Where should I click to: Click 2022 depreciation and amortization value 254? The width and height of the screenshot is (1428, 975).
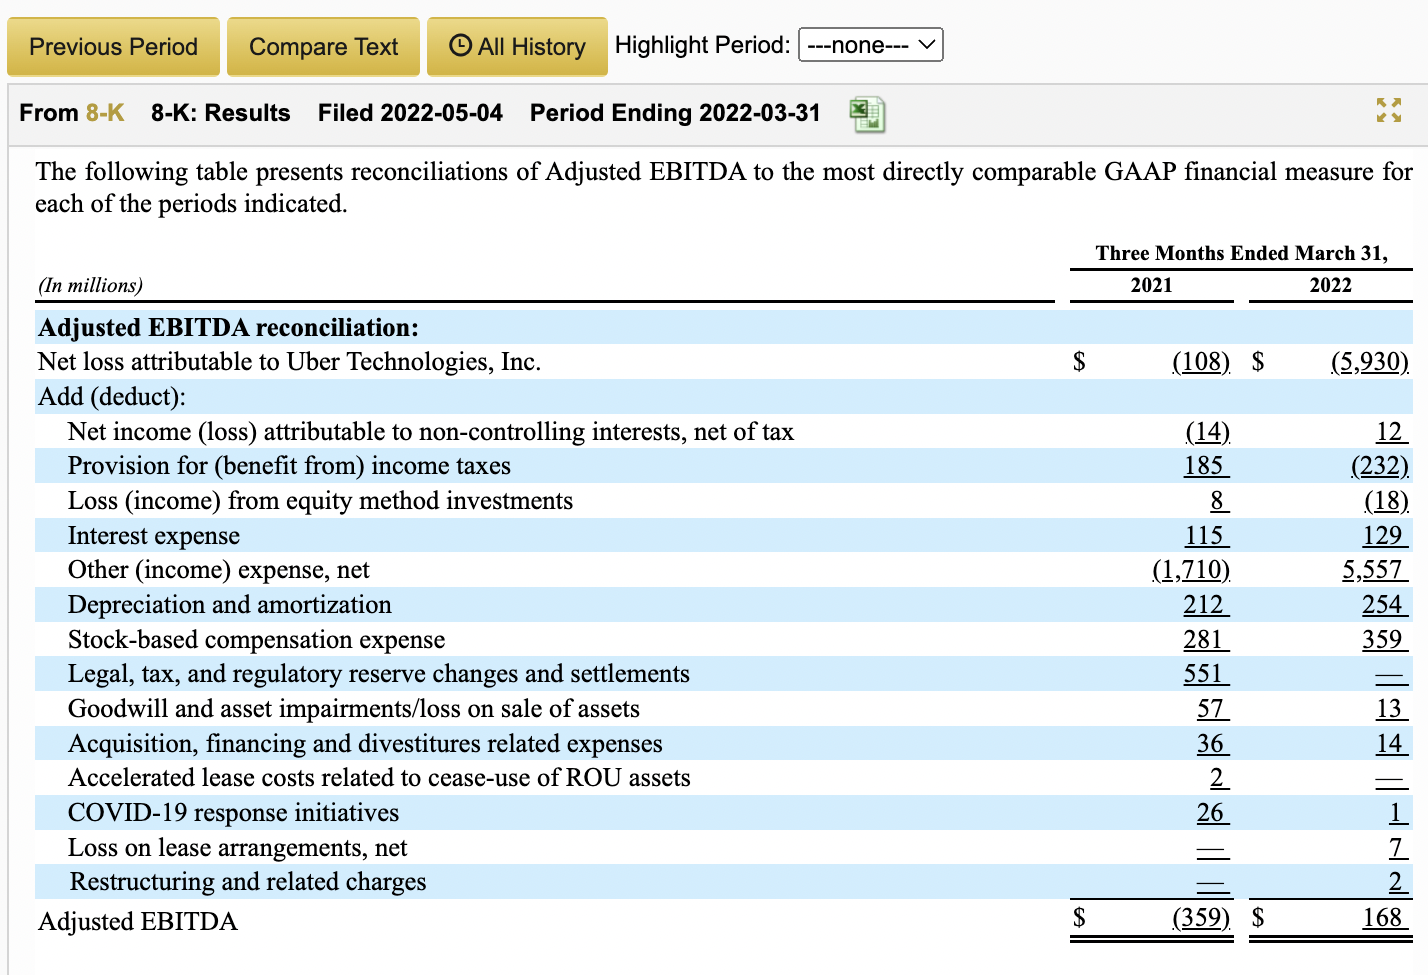click(x=1383, y=605)
